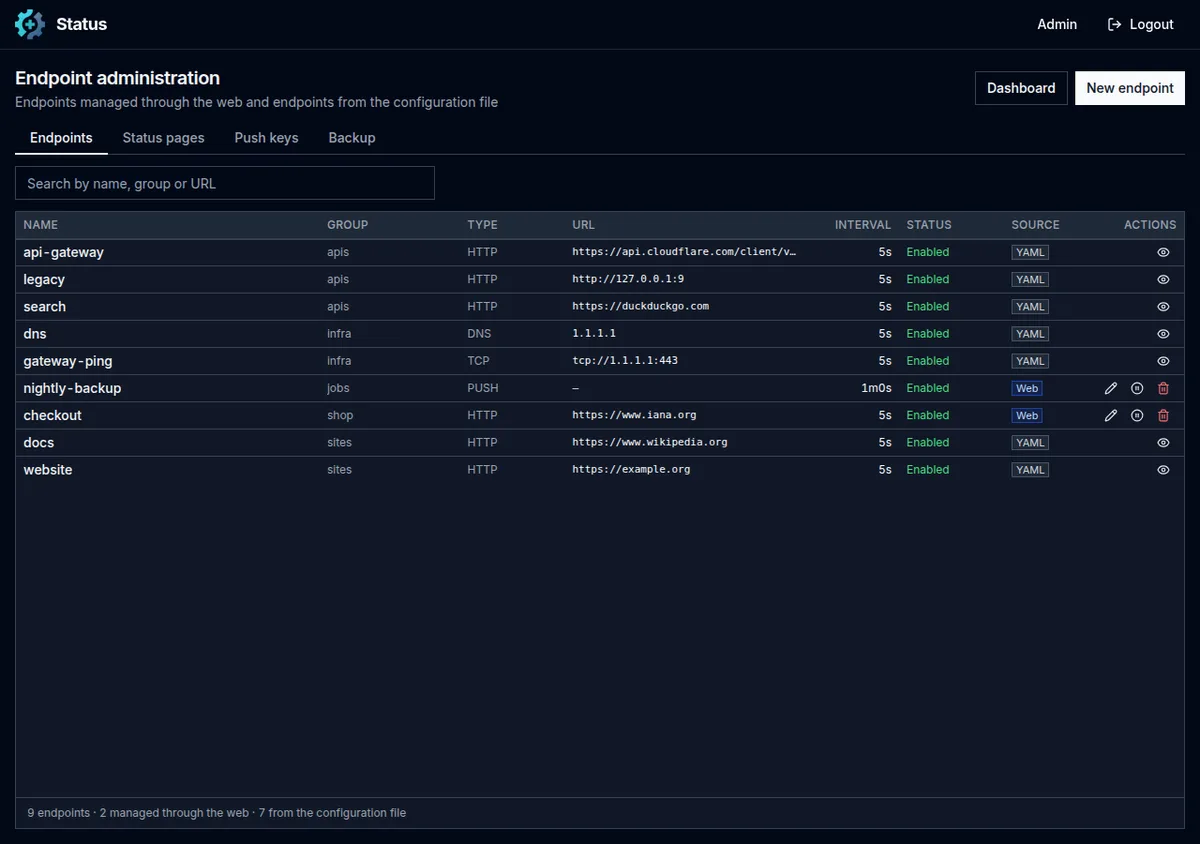Click the shop group cell
Viewport: 1200px width, 844px height.
(x=340, y=415)
